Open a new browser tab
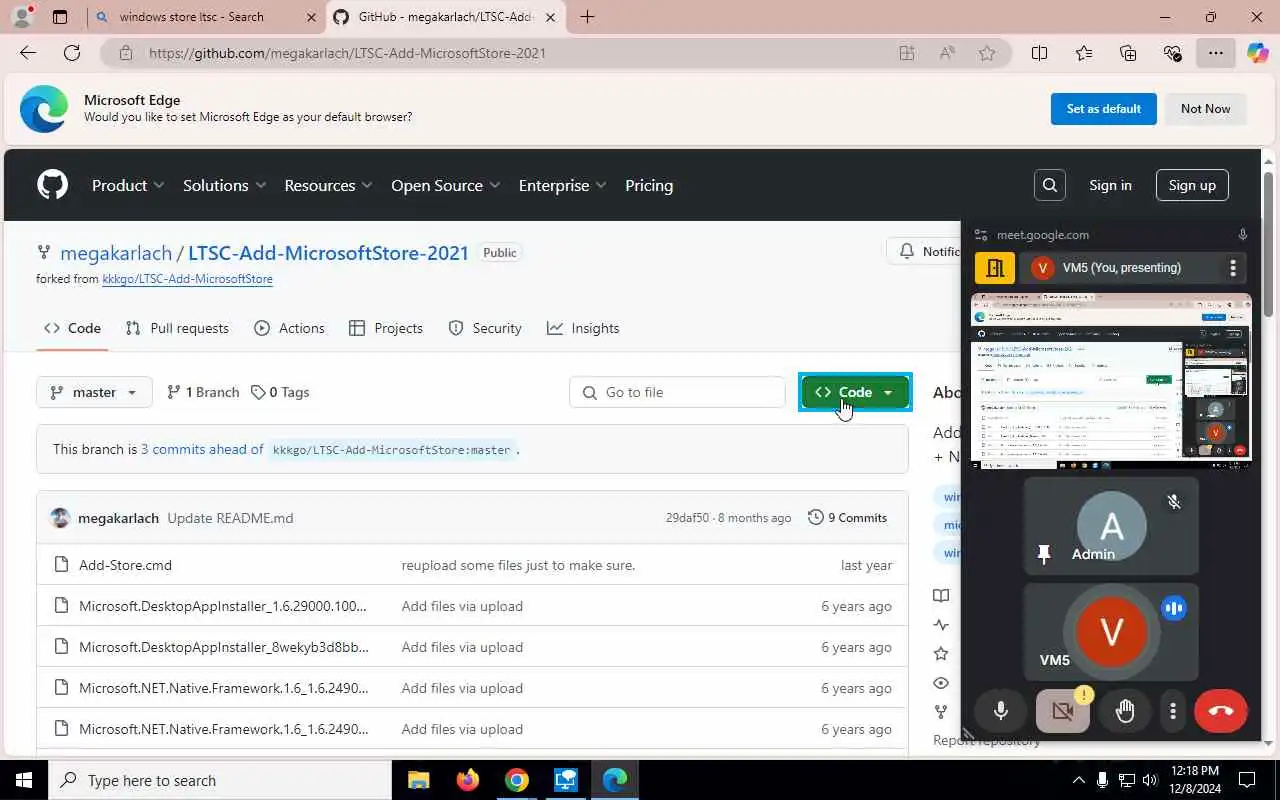1280x800 pixels. click(x=587, y=17)
